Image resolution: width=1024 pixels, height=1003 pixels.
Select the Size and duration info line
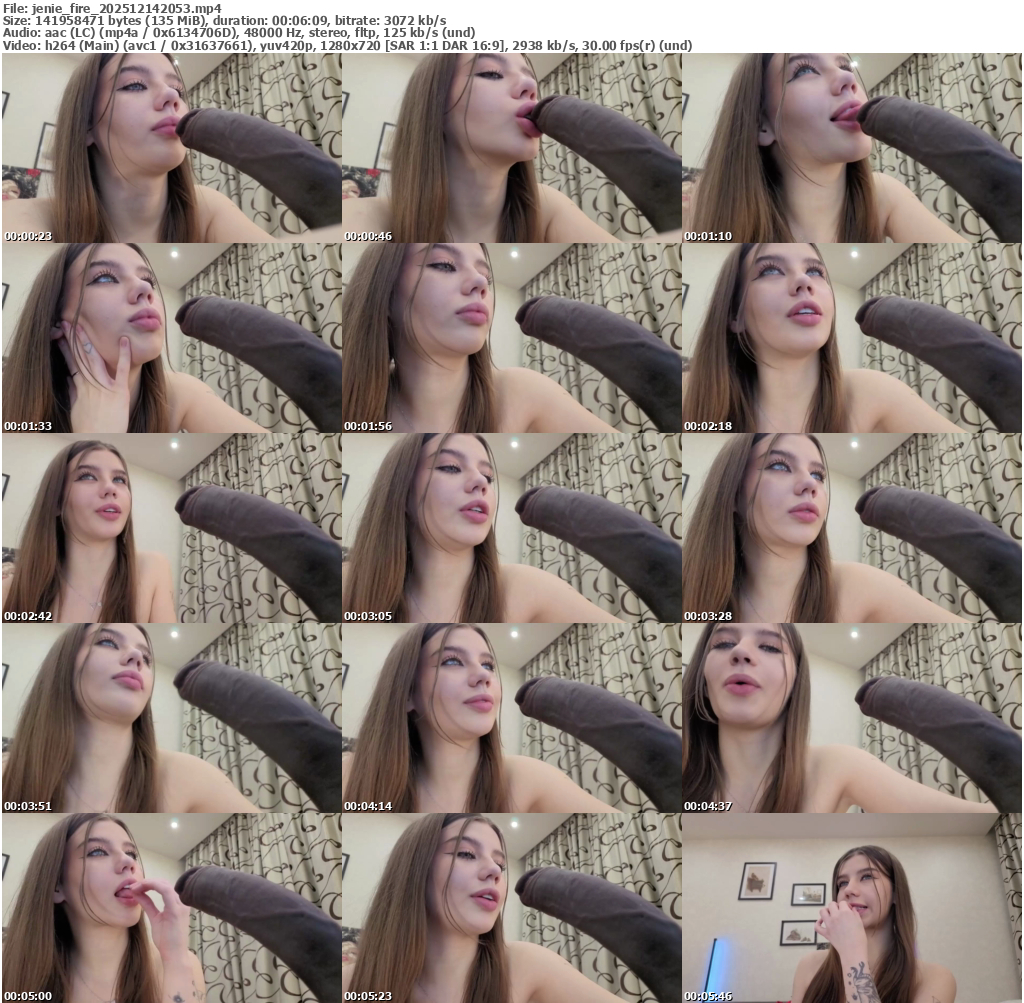(x=225, y=21)
